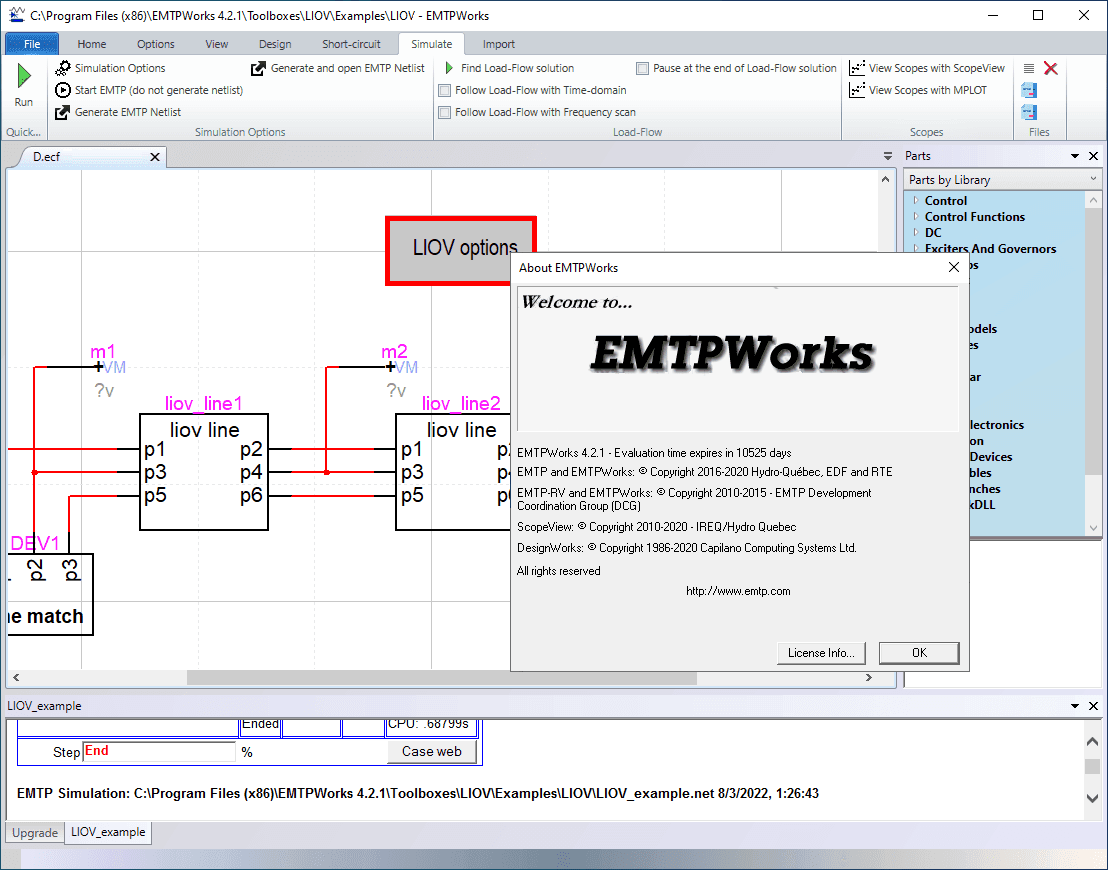The height and width of the screenshot is (870, 1108).
Task: Click License Info button in About dialog
Action: (821, 653)
